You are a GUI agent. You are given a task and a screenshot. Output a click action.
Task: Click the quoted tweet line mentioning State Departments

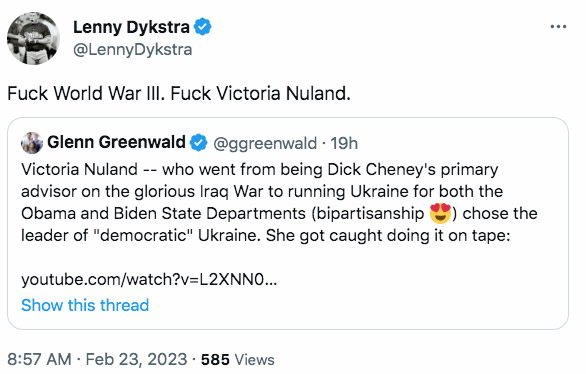279,213
